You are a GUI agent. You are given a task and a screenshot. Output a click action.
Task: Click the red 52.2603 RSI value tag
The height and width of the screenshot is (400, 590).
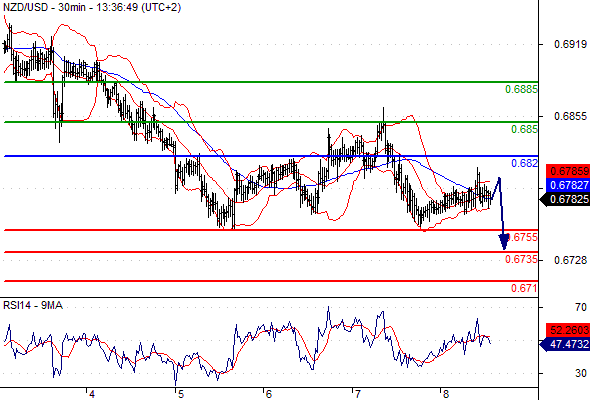pos(568,330)
